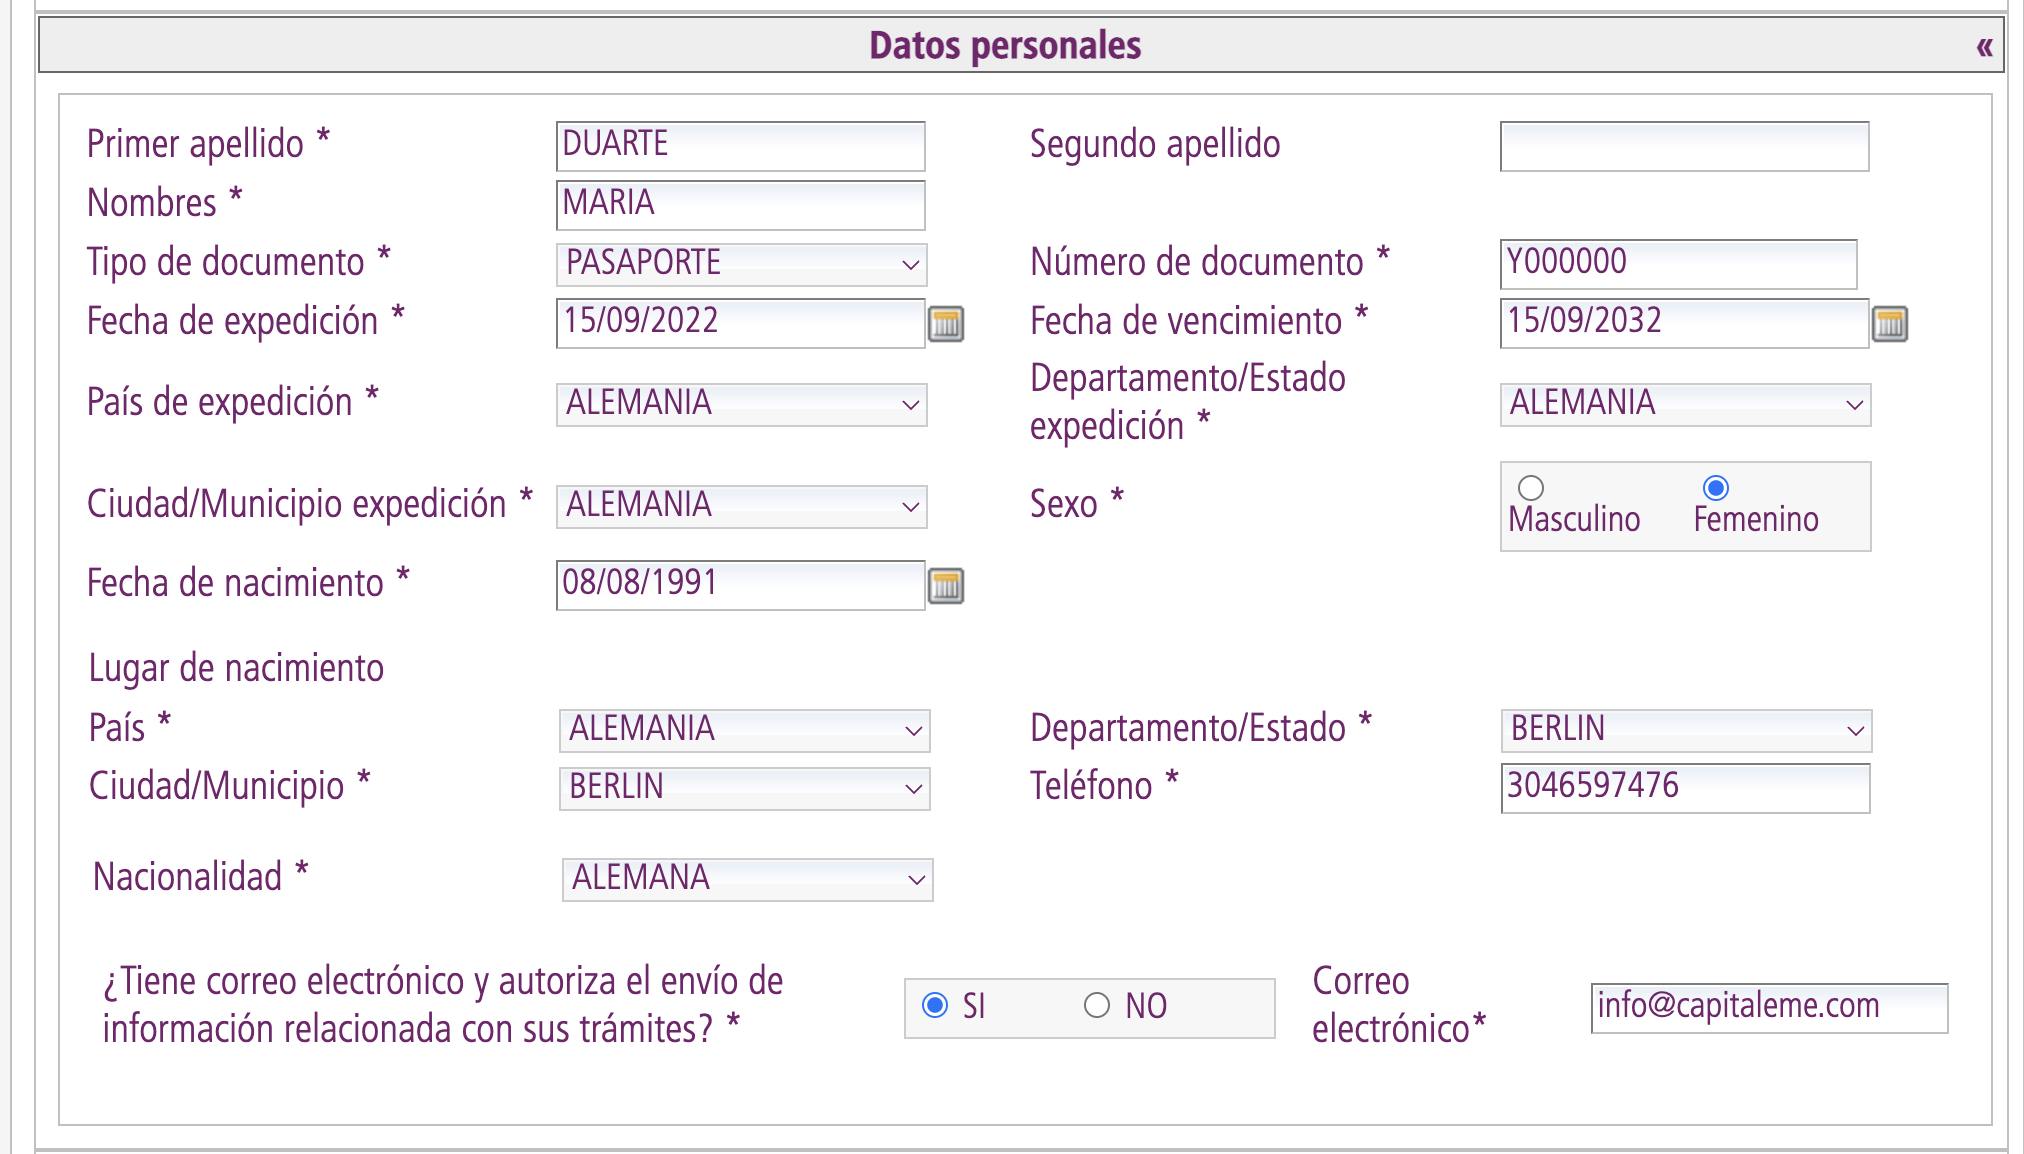Click the Correo electrónico field
2024x1154 pixels.
point(1770,1008)
